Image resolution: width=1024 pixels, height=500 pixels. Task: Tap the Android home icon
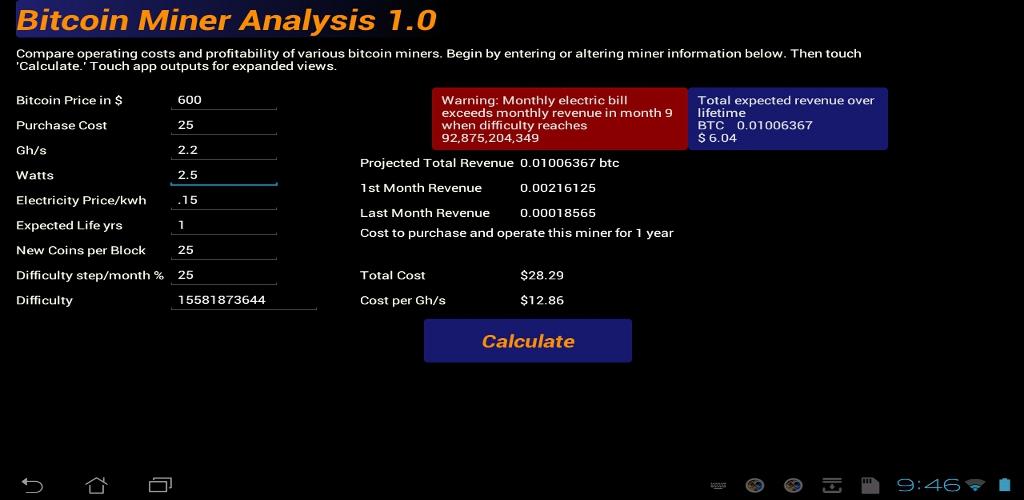[97, 484]
